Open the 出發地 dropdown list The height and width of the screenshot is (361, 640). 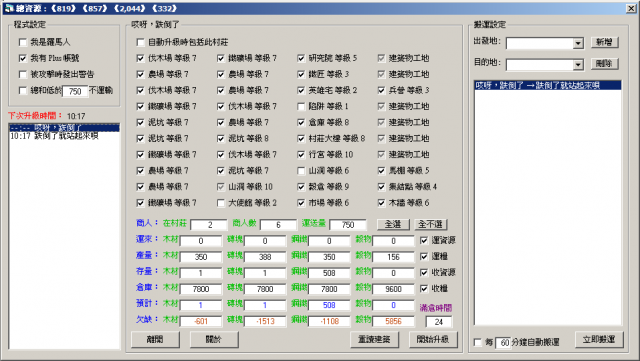(x=578, y=43)
